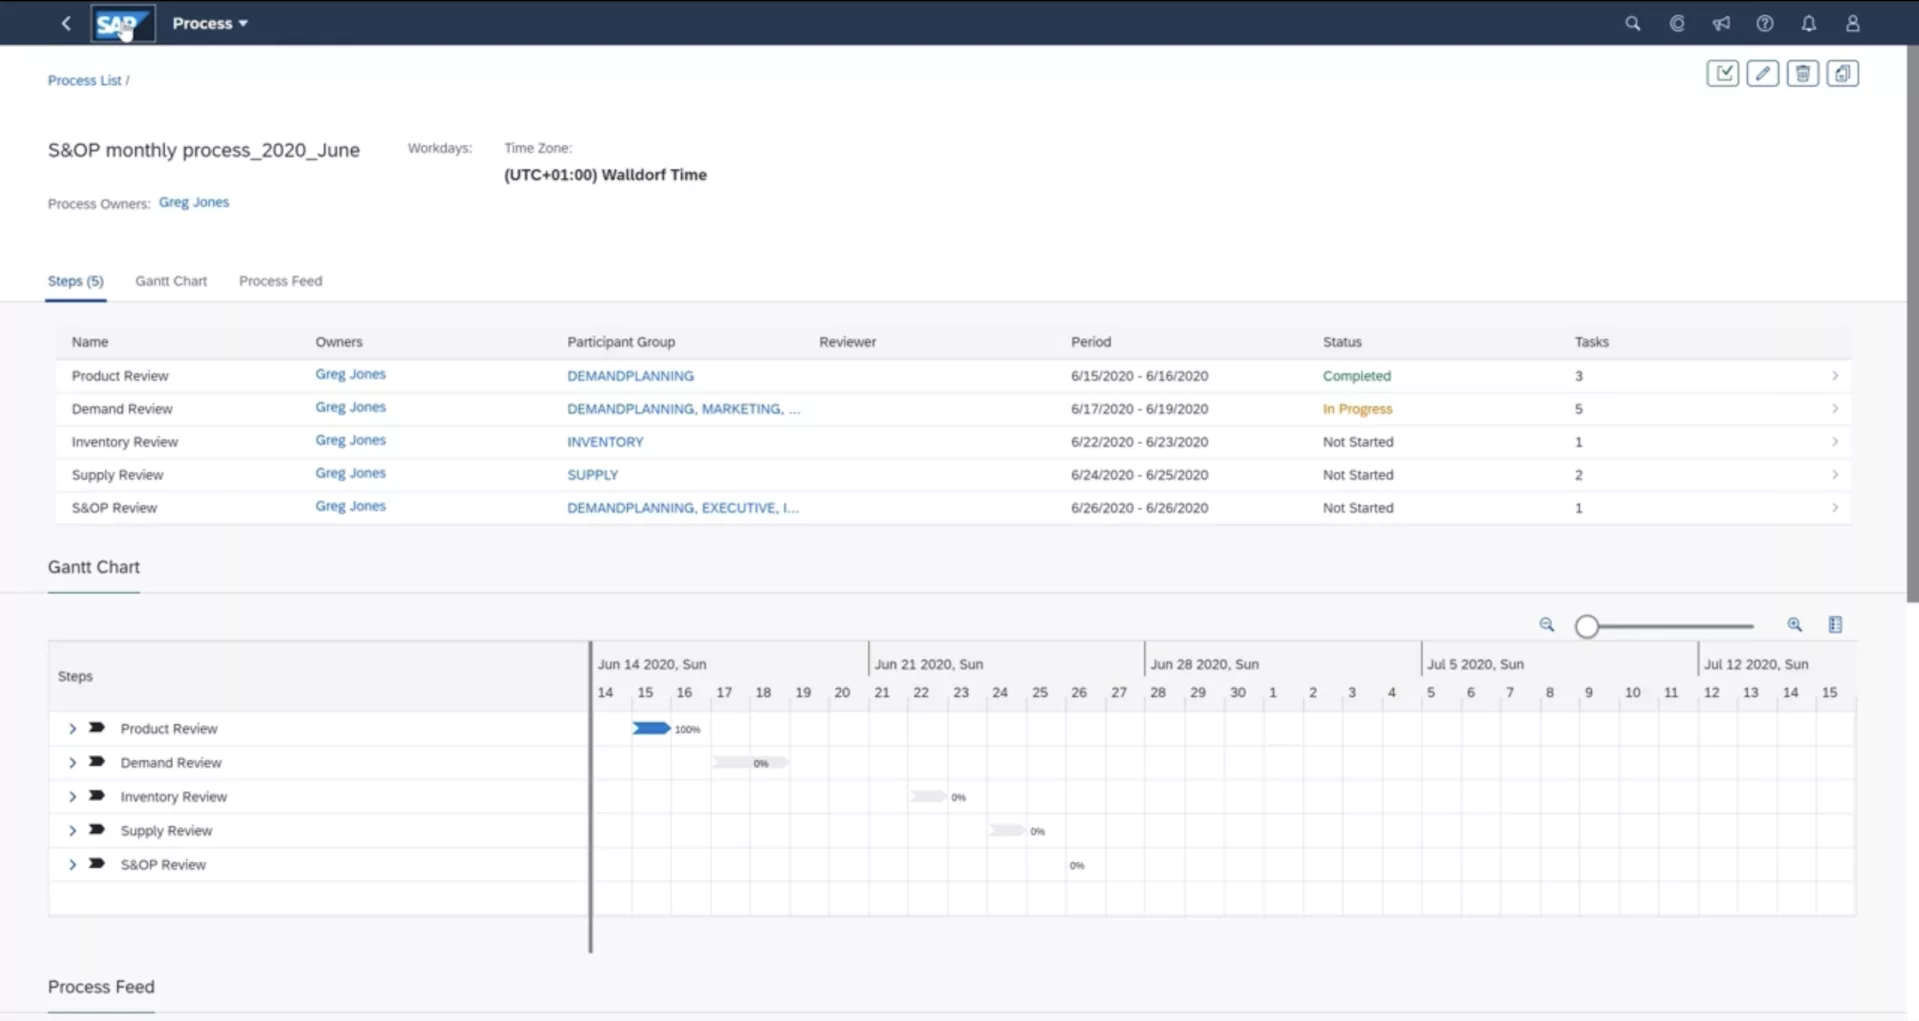Screen dimensions: 1919x1021
Task: Switch to the Gantt Chart tab
Action: (171, 281)
